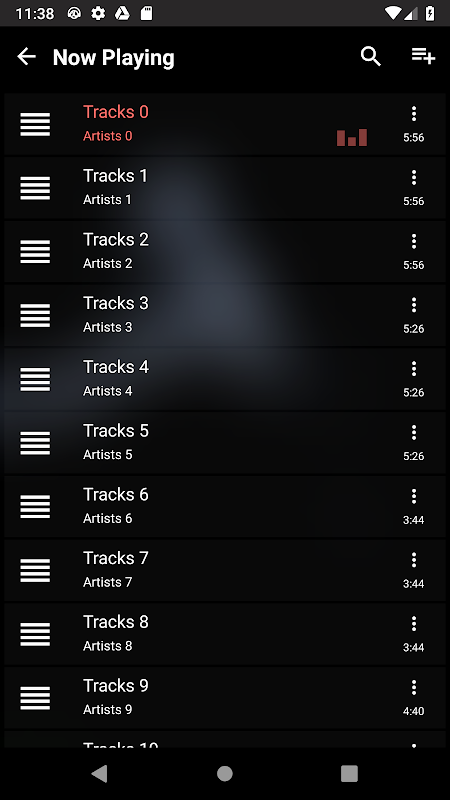
Task: Tap the back arrow beside Now Playing
Action: 27,57
